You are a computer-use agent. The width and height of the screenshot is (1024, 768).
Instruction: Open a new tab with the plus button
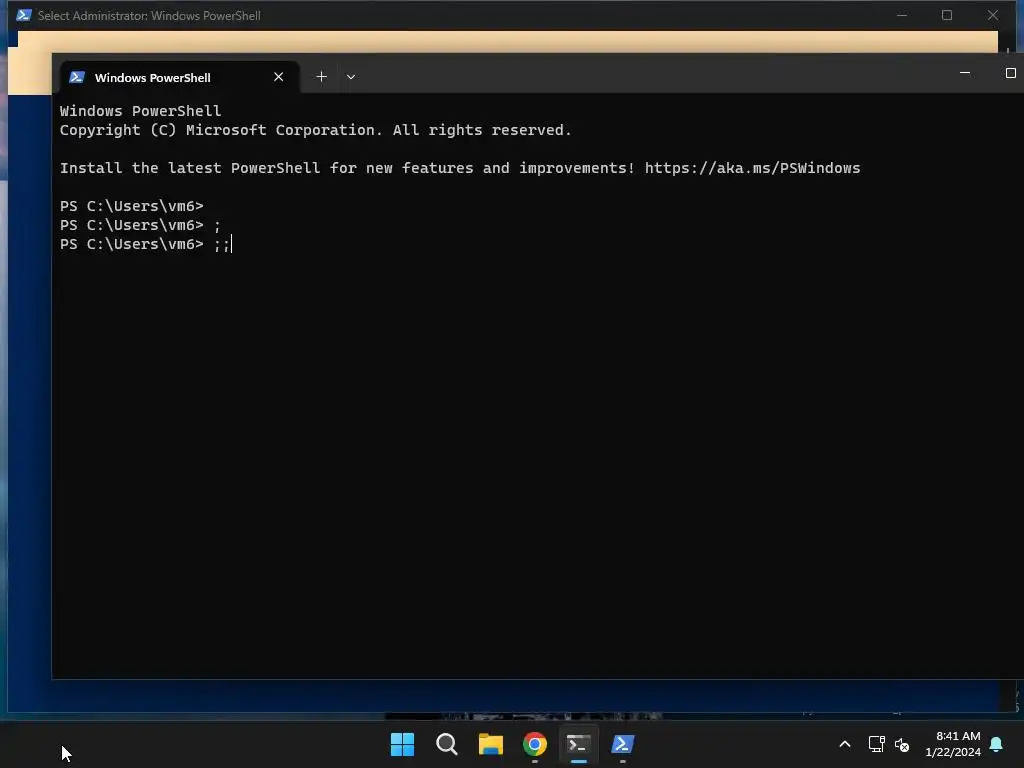321,76
